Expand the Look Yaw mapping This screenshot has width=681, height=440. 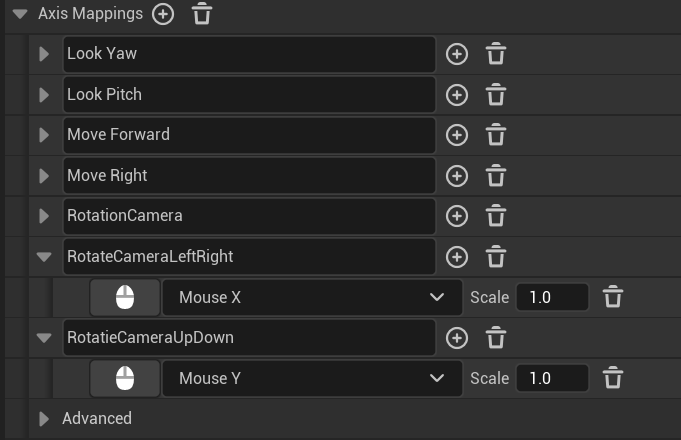tap(44, 54)
